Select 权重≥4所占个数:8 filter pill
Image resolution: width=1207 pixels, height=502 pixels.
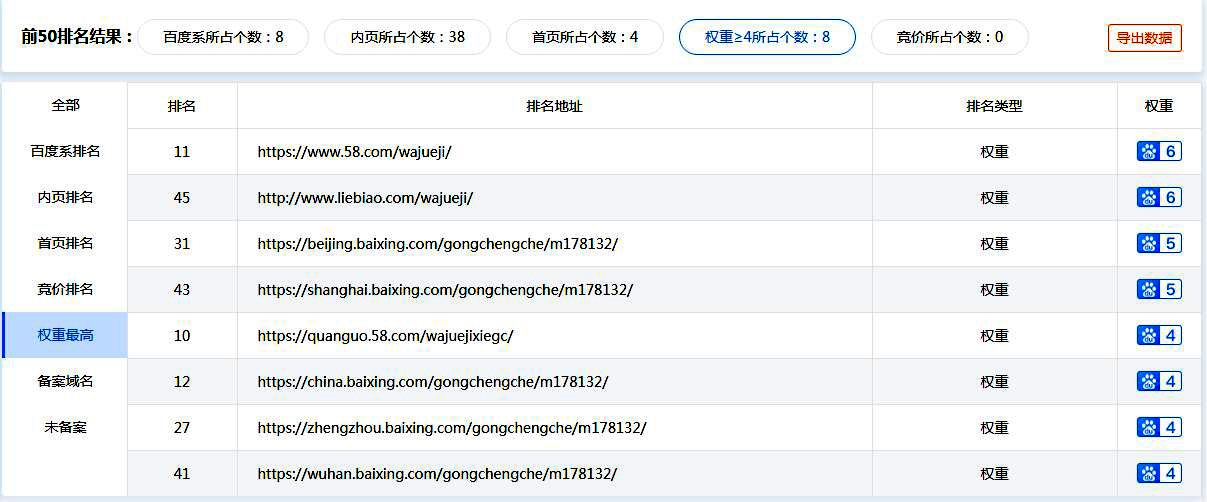[x=767, y=37]
